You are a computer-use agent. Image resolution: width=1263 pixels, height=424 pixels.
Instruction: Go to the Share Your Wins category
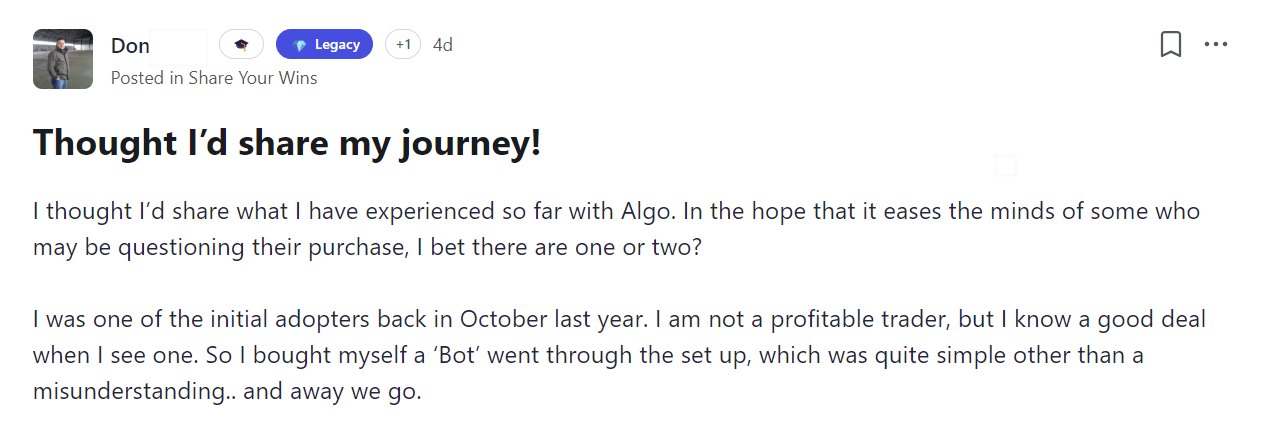pos(253,78)
